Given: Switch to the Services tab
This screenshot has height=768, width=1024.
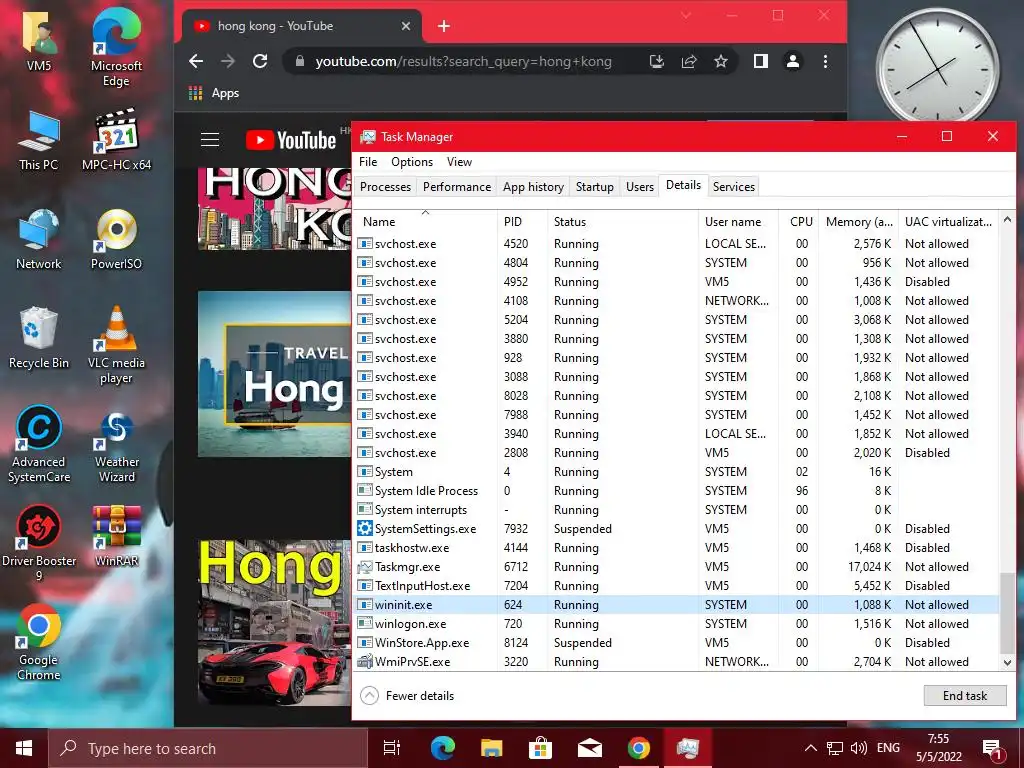Looking at the screenshot, I should pos(733,187).
